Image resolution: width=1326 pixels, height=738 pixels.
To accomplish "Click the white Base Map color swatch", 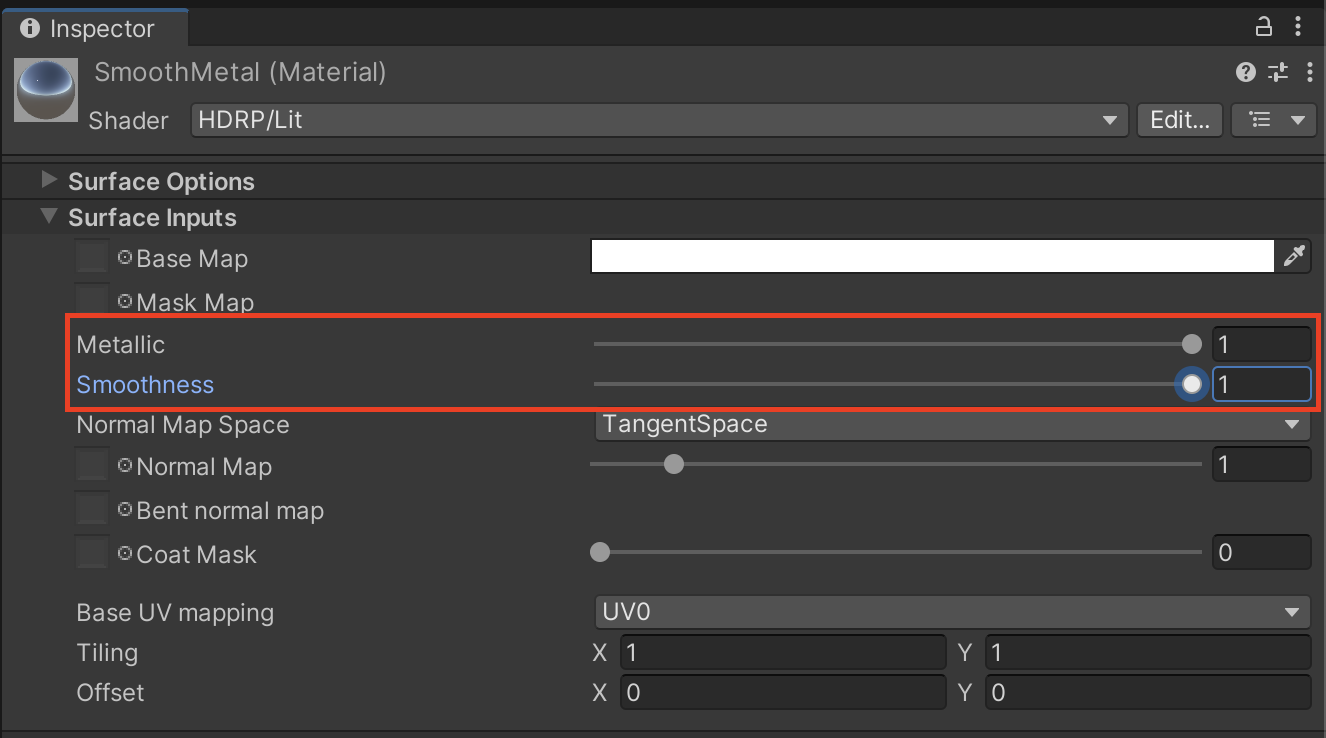I will coord(931,257).
